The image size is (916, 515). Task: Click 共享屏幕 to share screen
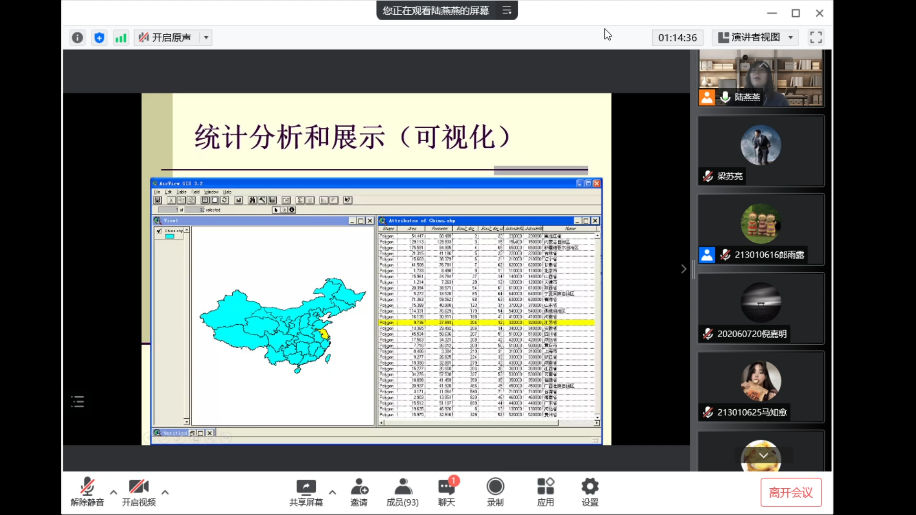306,491
